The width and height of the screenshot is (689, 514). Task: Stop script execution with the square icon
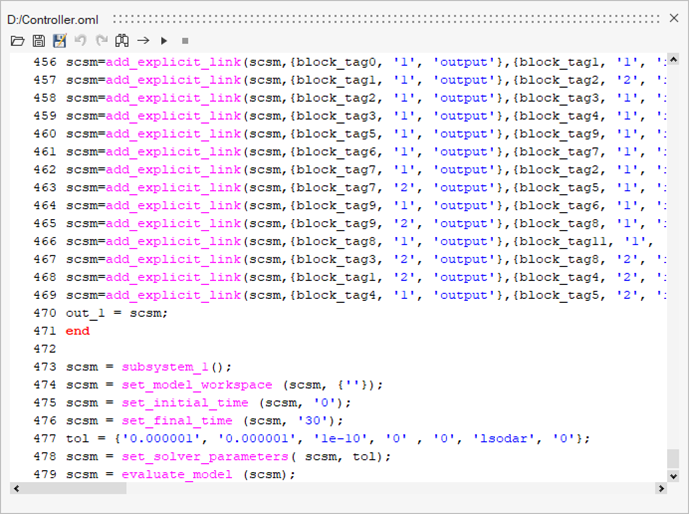pos(185,41)
